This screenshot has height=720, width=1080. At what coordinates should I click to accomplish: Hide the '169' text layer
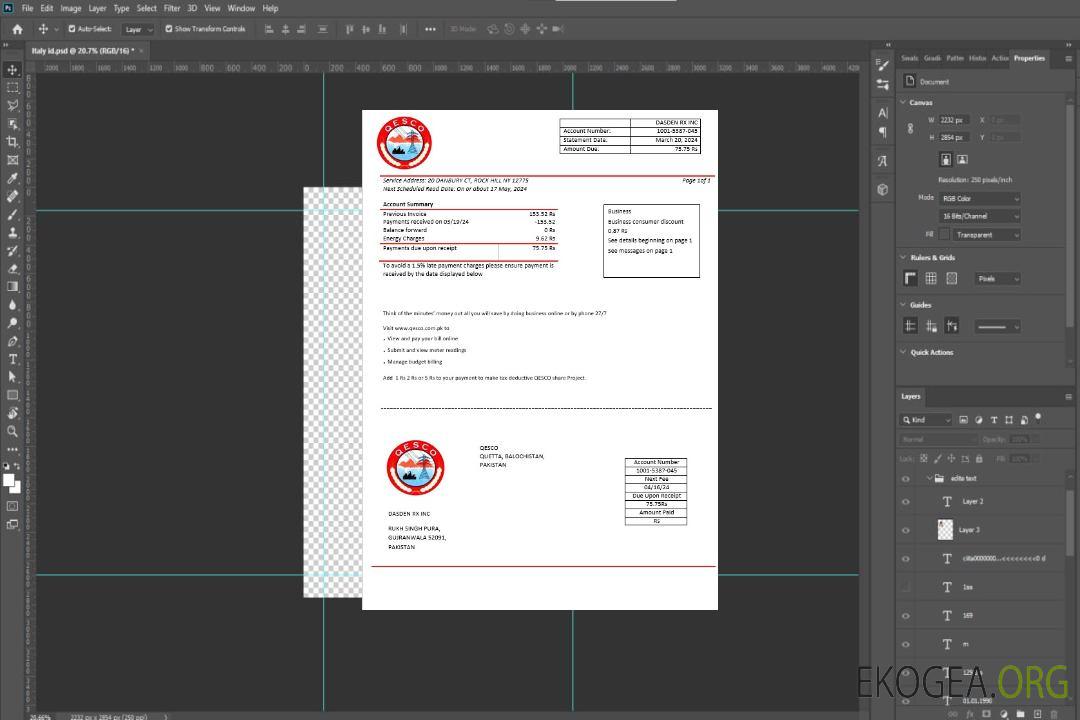(906, 616)
